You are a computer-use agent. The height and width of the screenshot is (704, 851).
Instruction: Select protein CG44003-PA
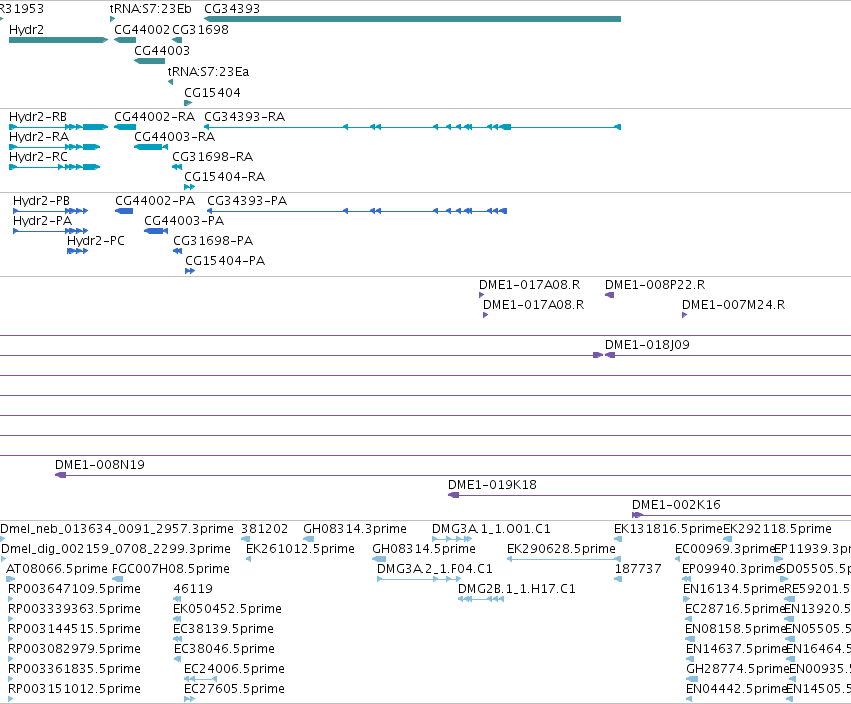(156, 231)
